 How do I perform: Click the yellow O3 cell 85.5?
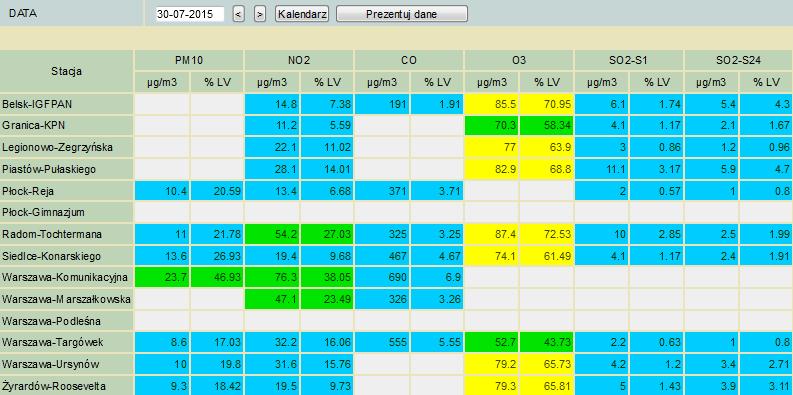tap(492, 104)
